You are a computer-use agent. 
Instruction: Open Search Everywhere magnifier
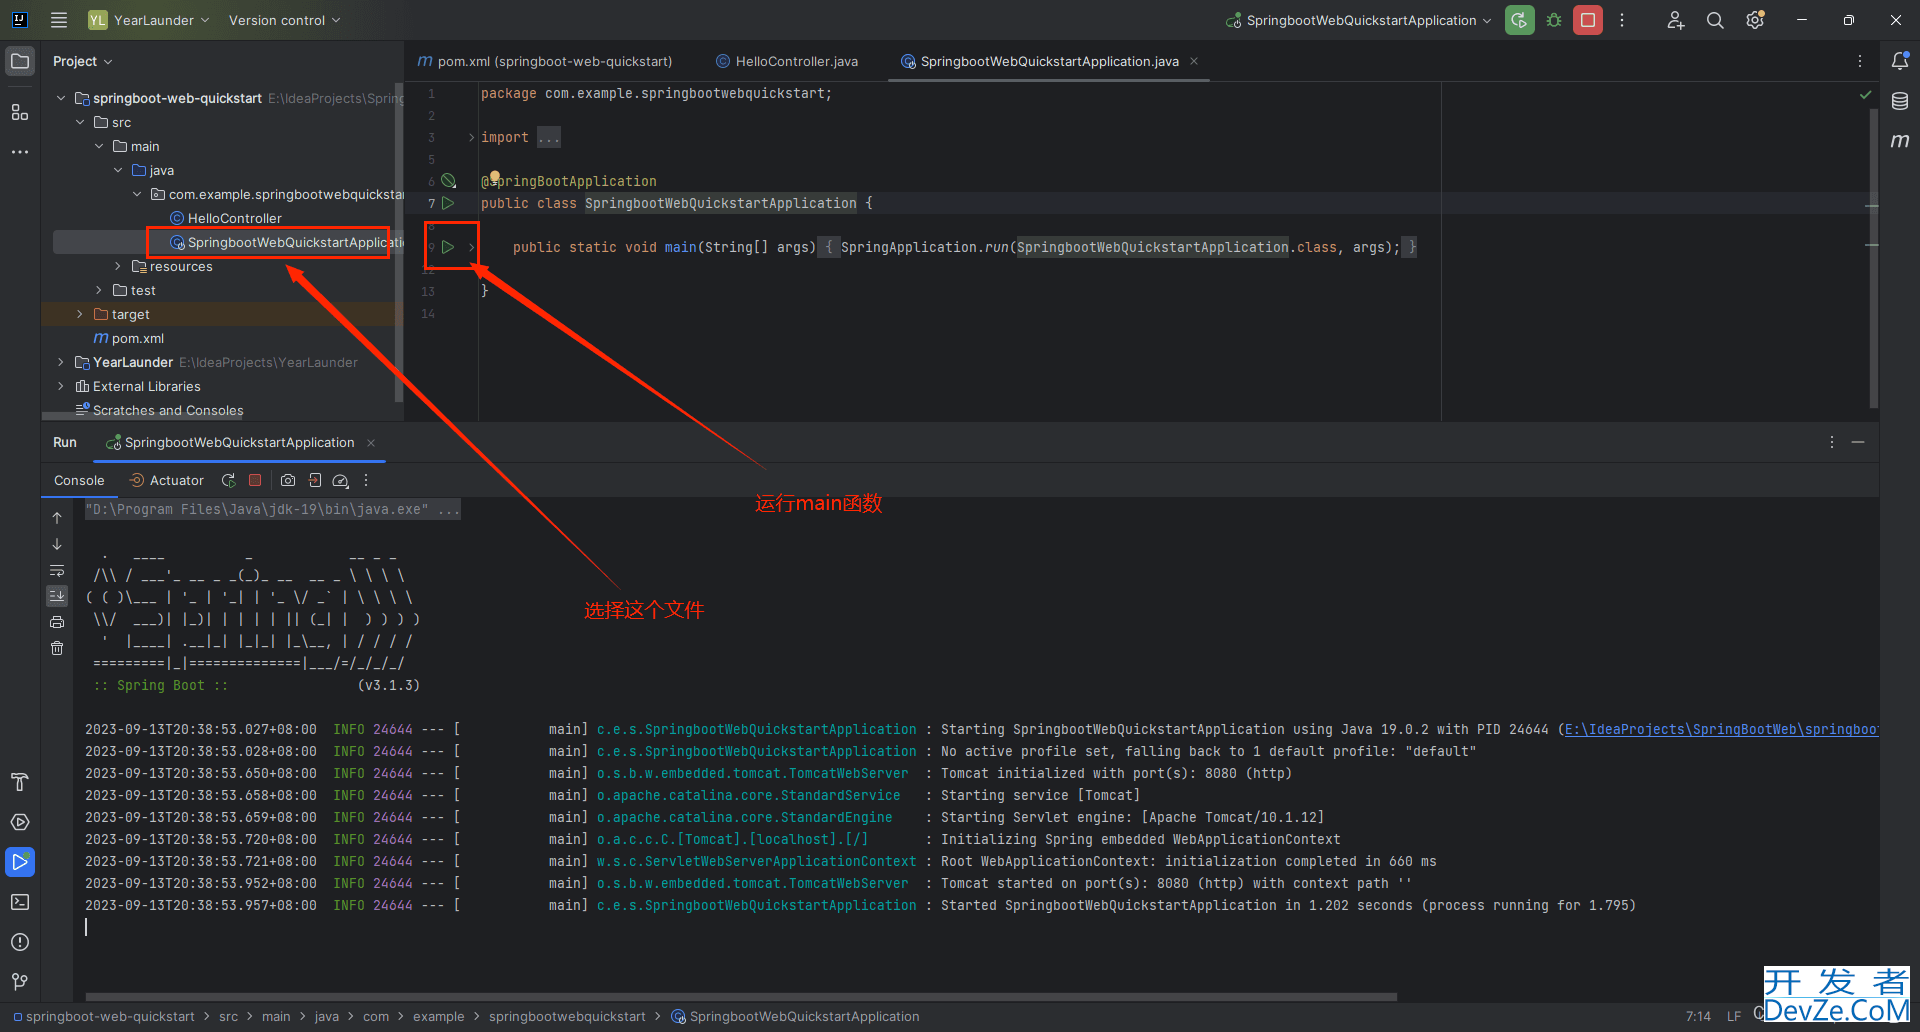click(1715, 20)
